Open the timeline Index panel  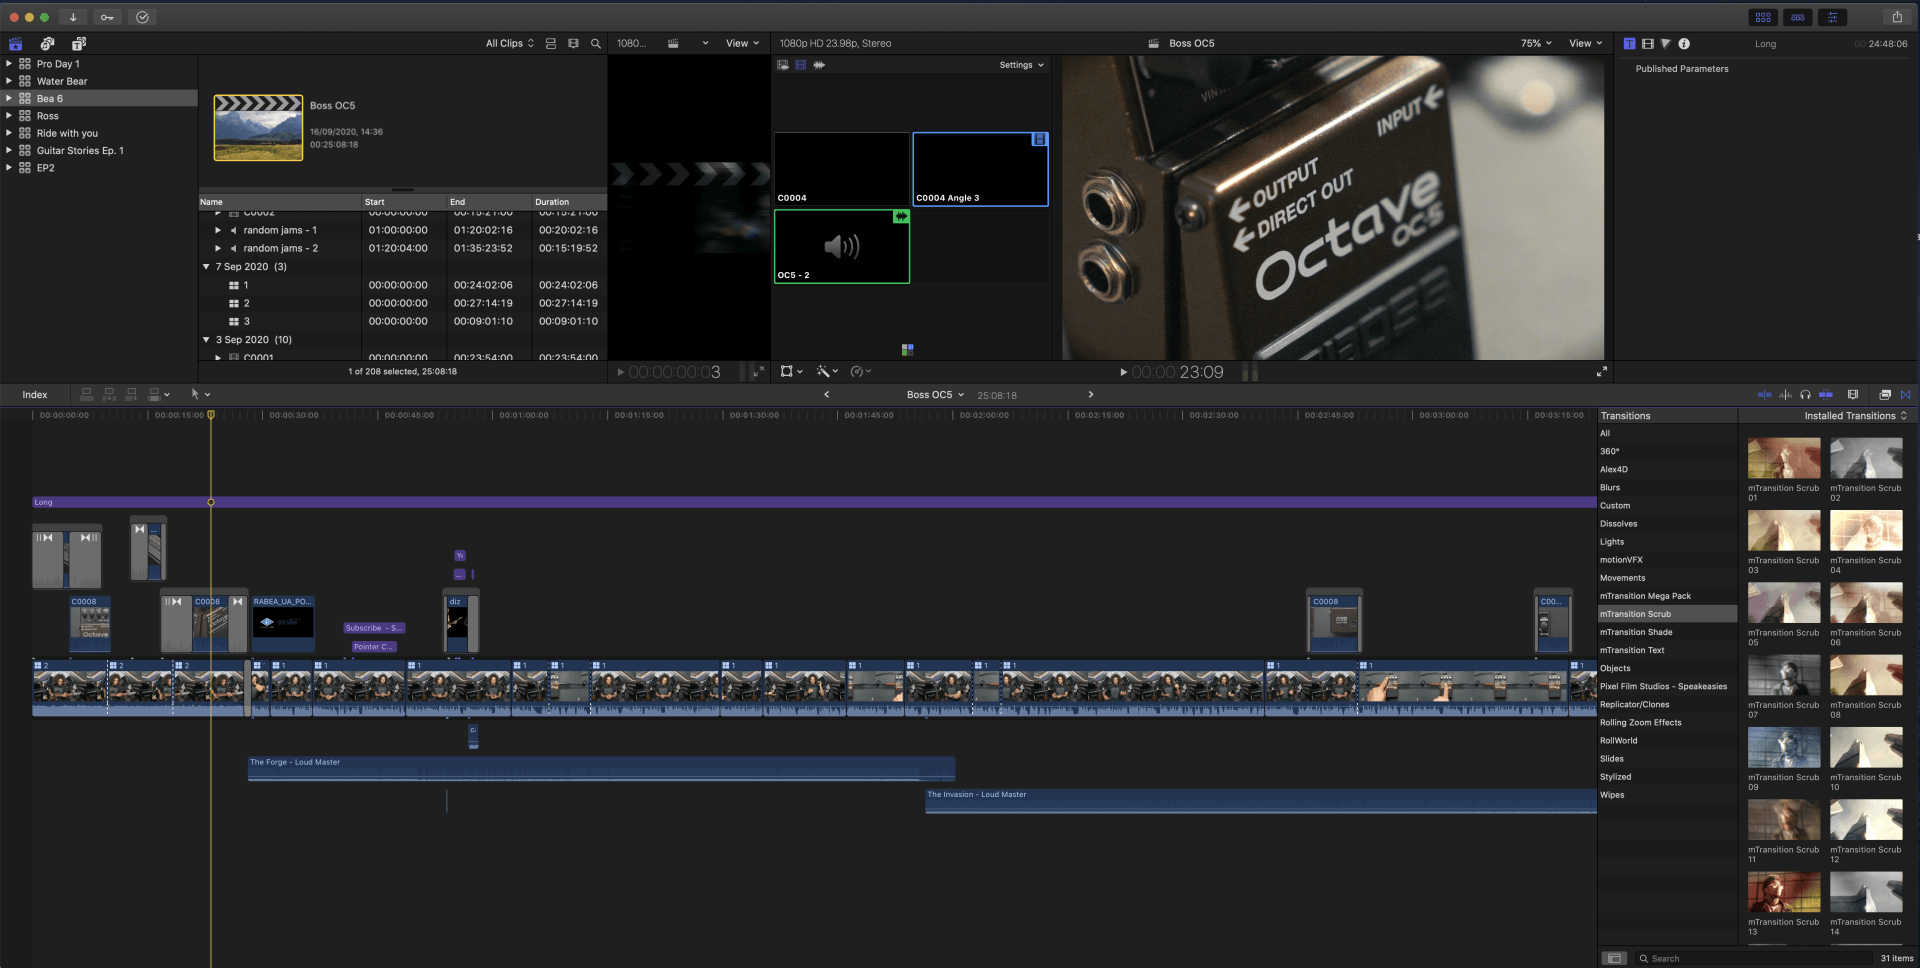click(35, 395)
